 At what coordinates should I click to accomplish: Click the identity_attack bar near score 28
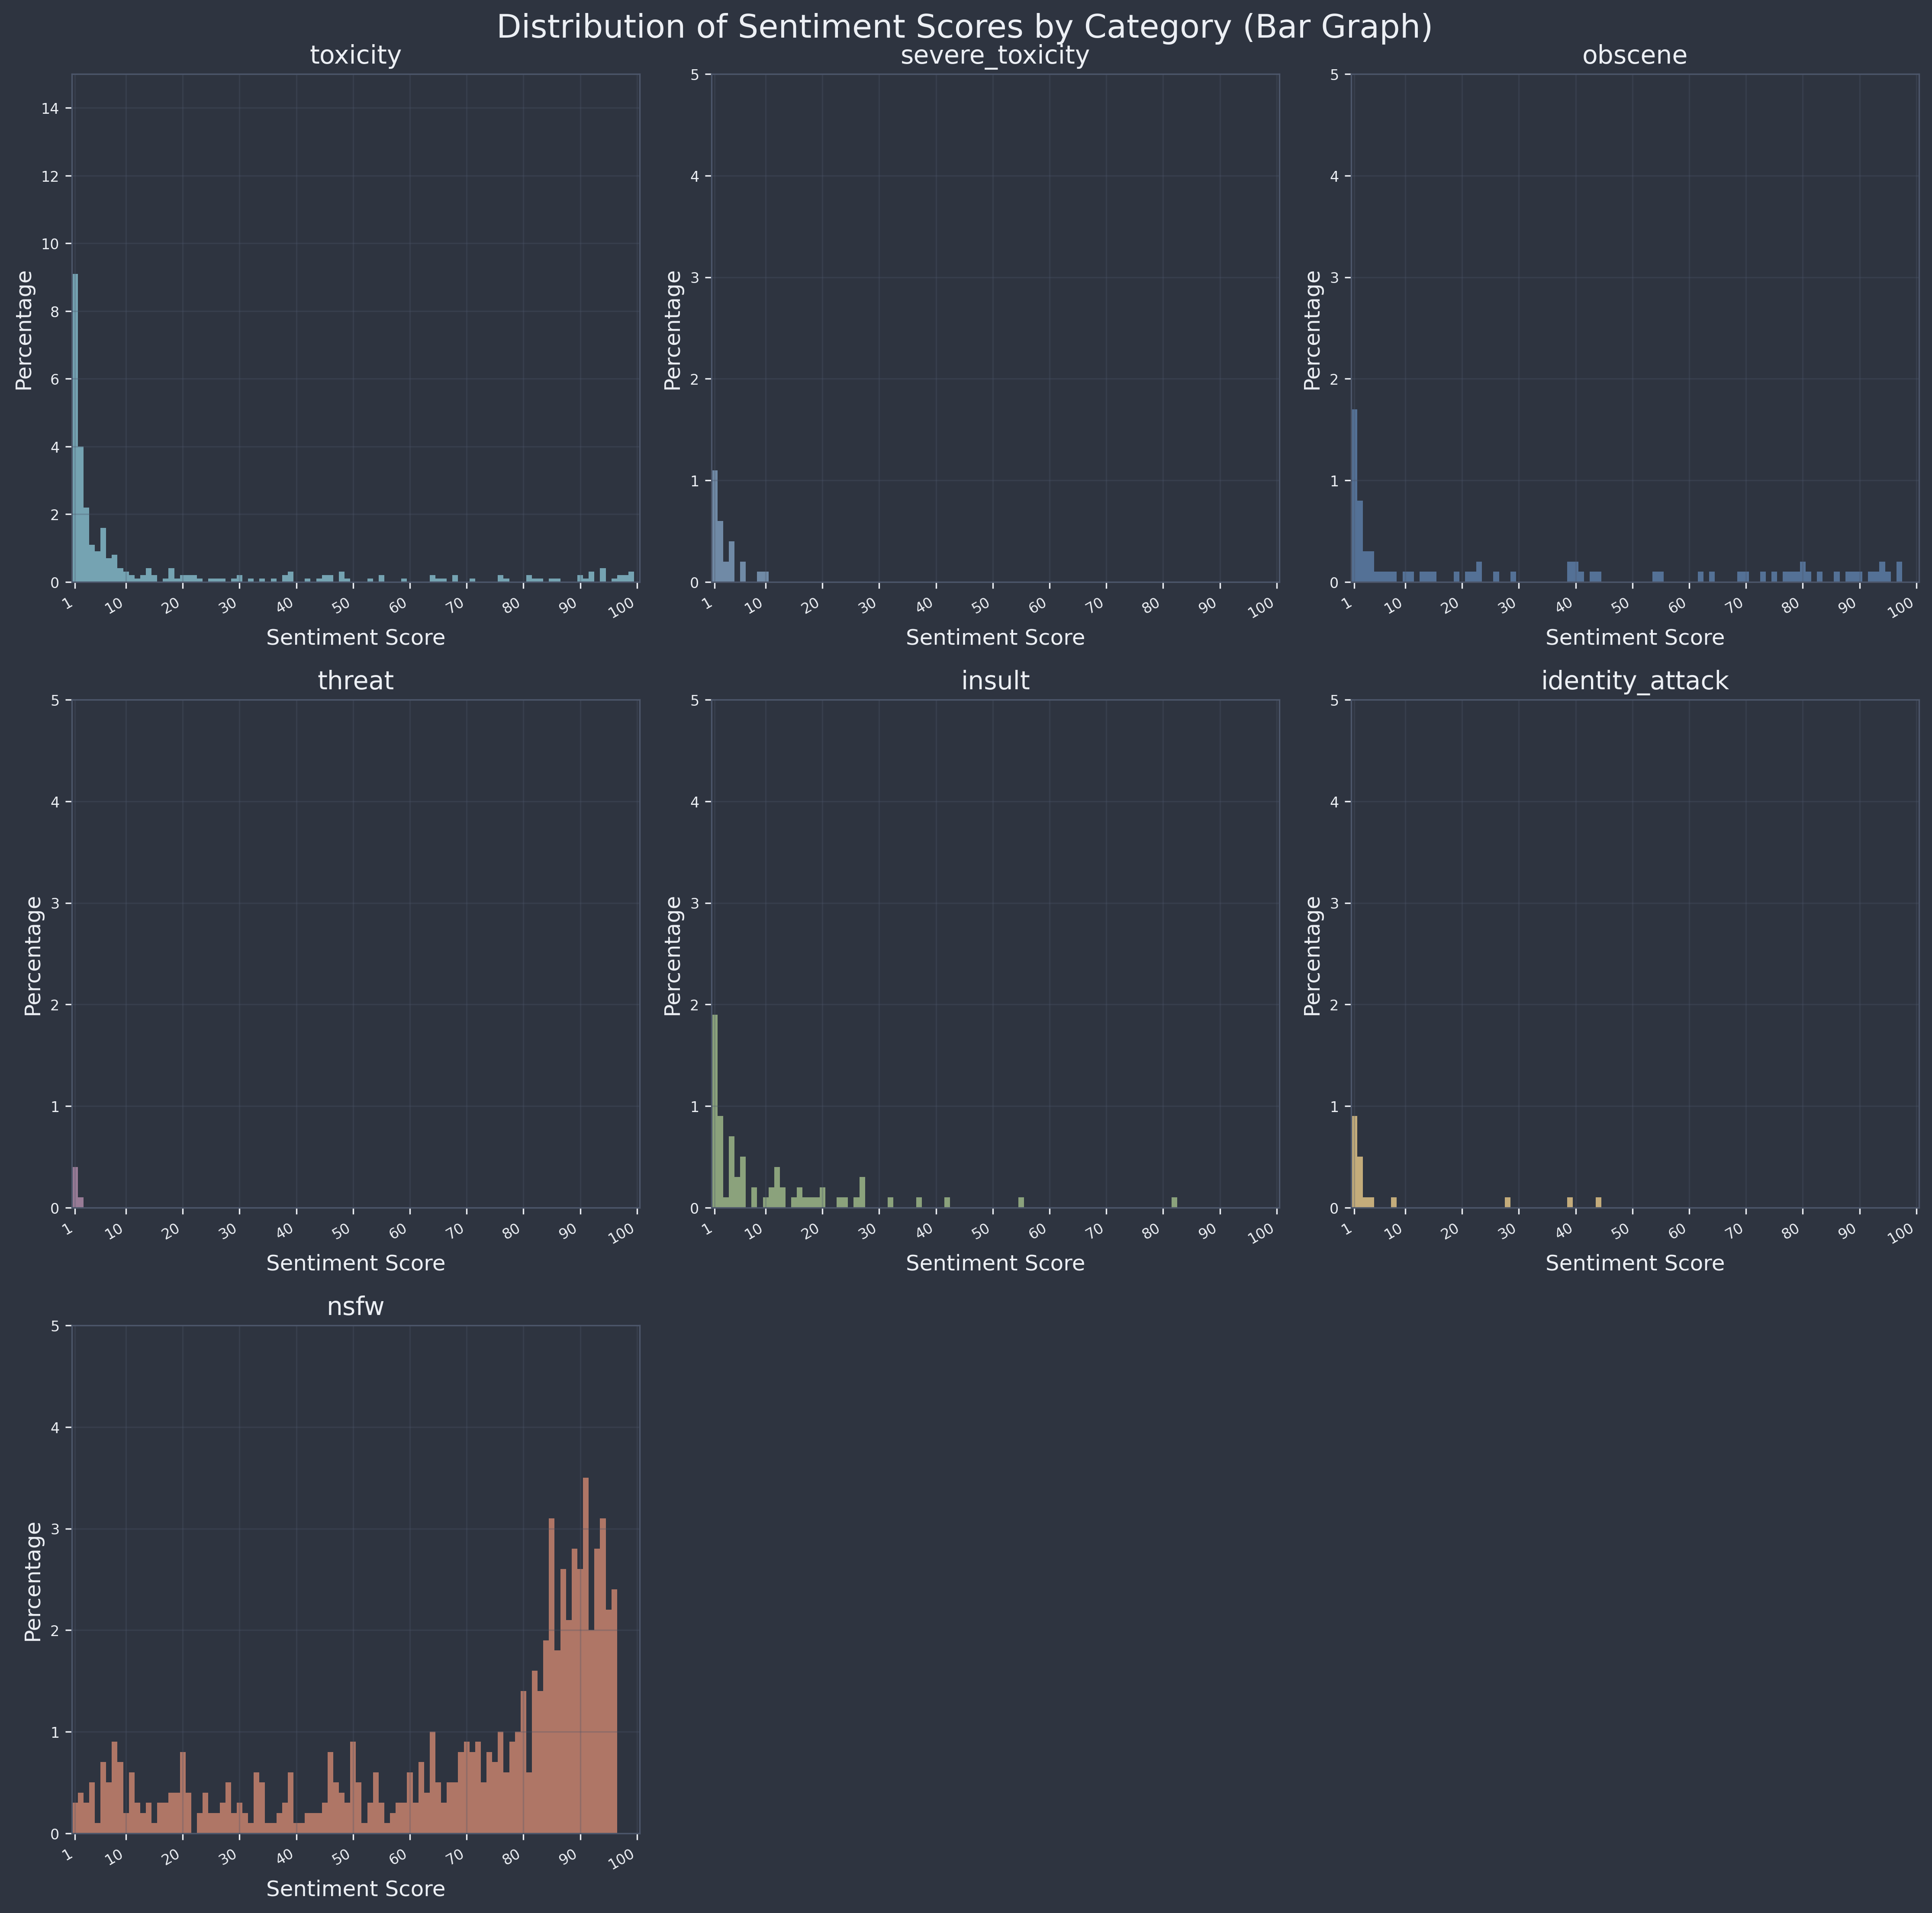tap(1507, 1203)
